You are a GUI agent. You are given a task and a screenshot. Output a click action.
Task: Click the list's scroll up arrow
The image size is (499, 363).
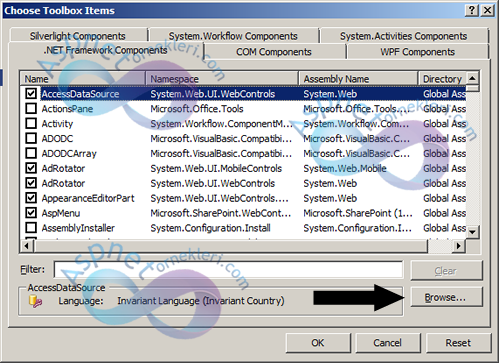pyautogui.click(x=472, y=78)
